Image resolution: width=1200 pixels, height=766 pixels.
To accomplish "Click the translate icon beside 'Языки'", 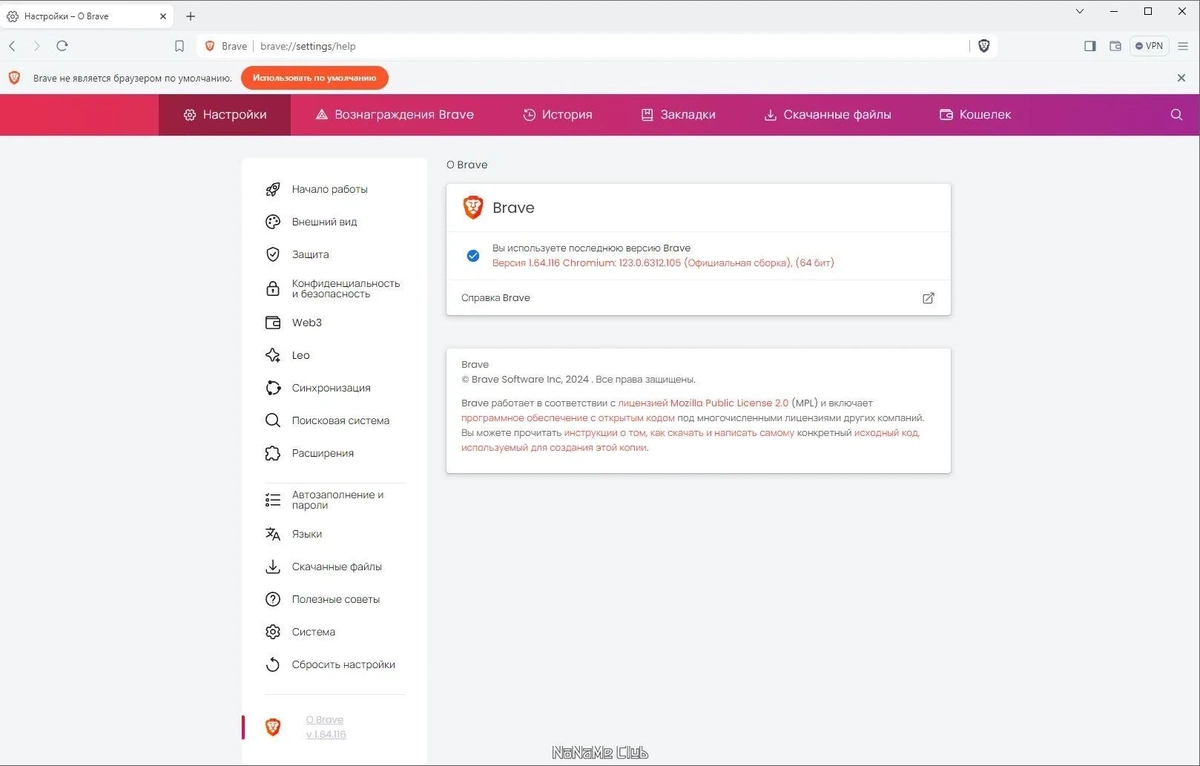I will tap(272, 534).
